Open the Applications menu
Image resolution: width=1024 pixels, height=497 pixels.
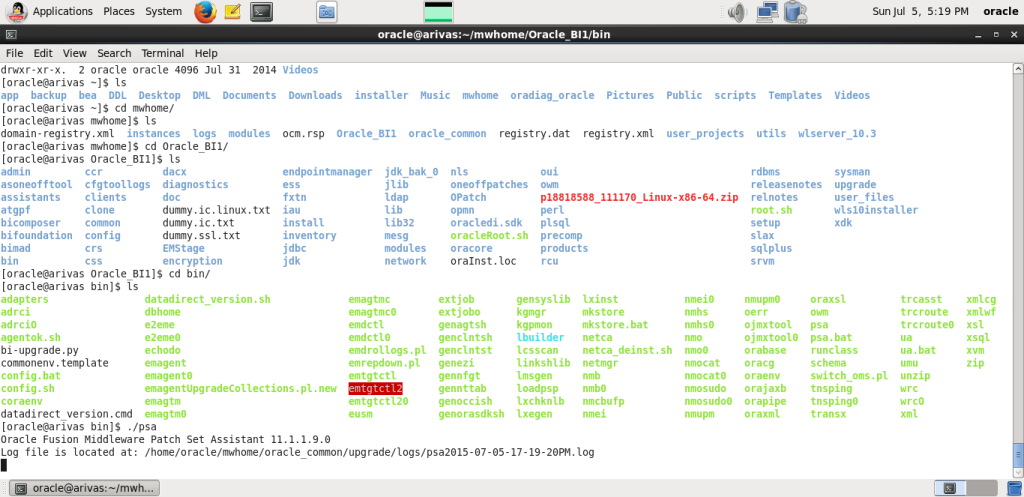point(63,11)
